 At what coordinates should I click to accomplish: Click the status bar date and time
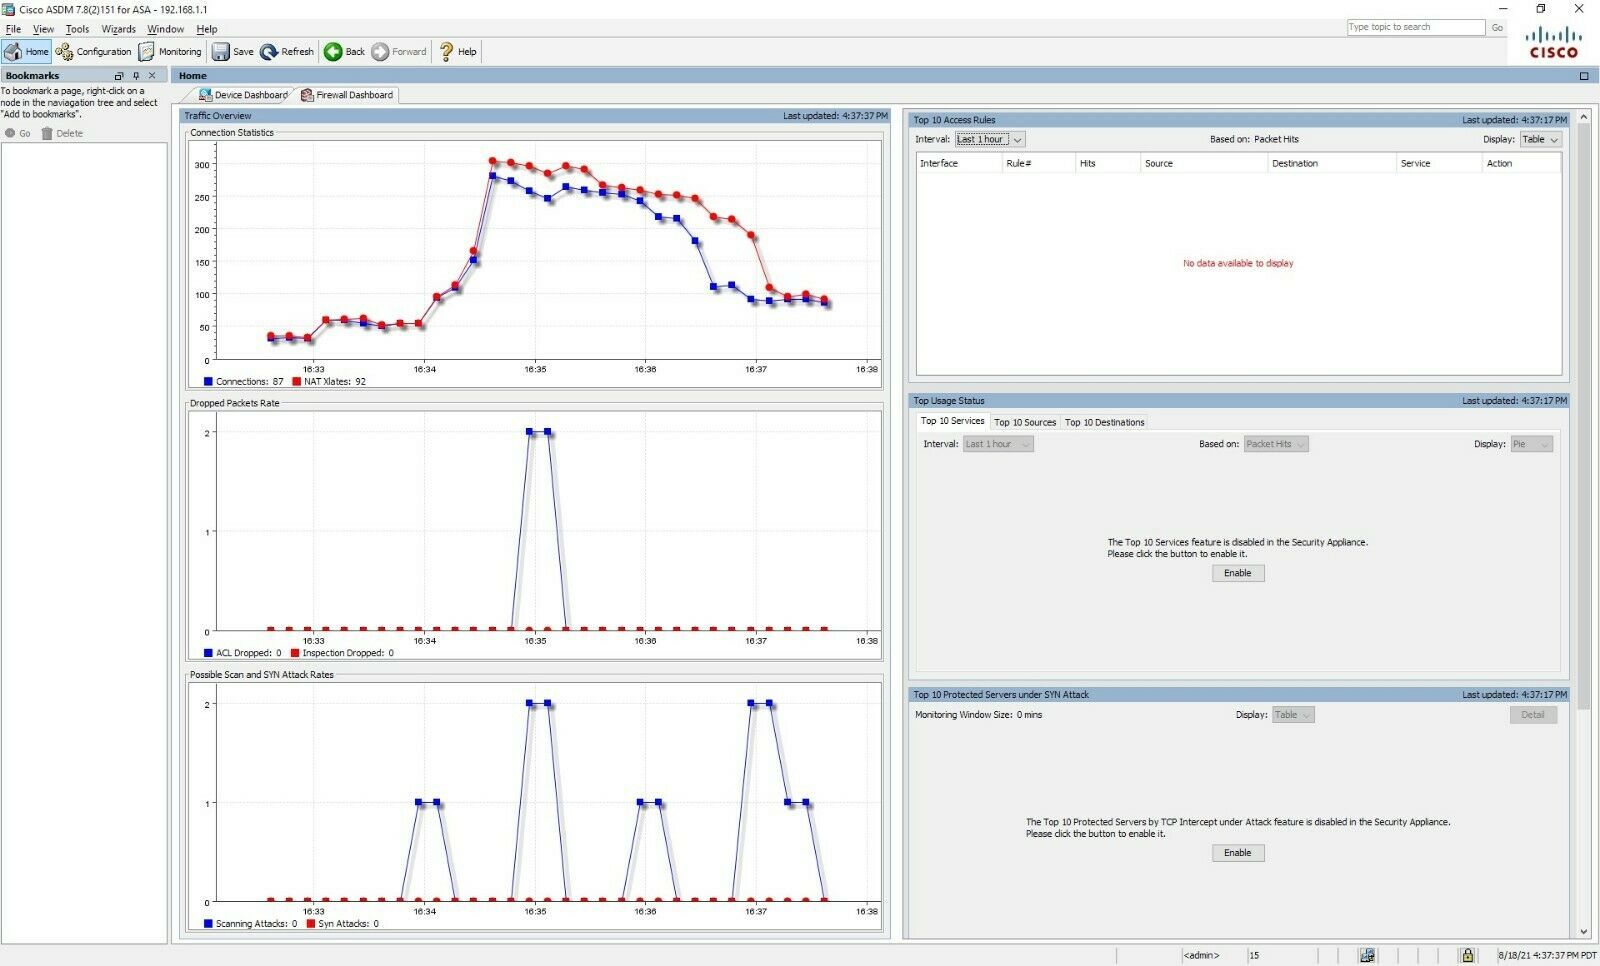(1547, 956)
